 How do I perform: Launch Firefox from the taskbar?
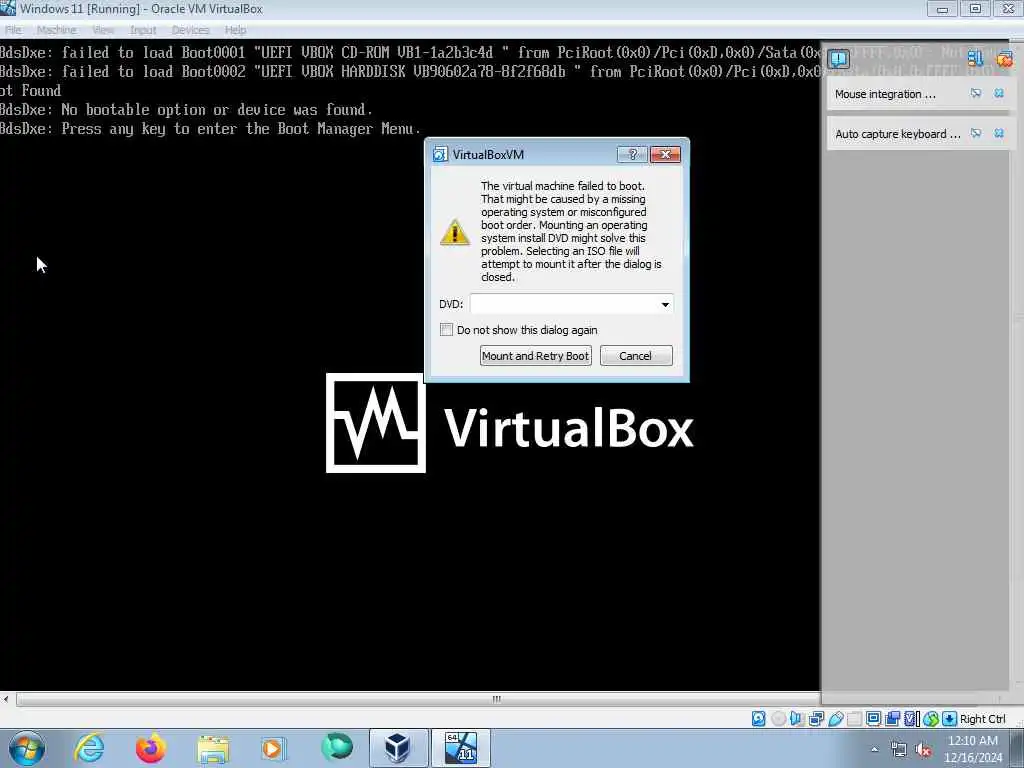150,748
